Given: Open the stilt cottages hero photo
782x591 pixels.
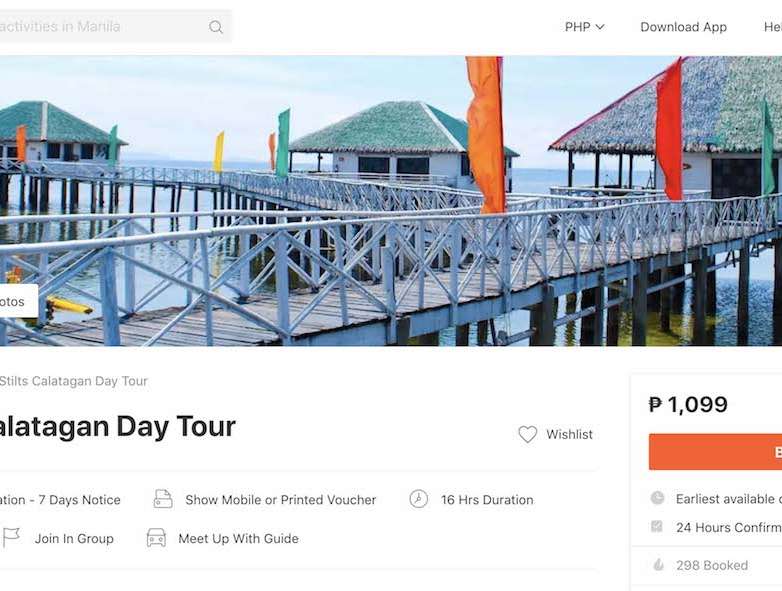Looking at the screenshot, I should pos(400,200).
